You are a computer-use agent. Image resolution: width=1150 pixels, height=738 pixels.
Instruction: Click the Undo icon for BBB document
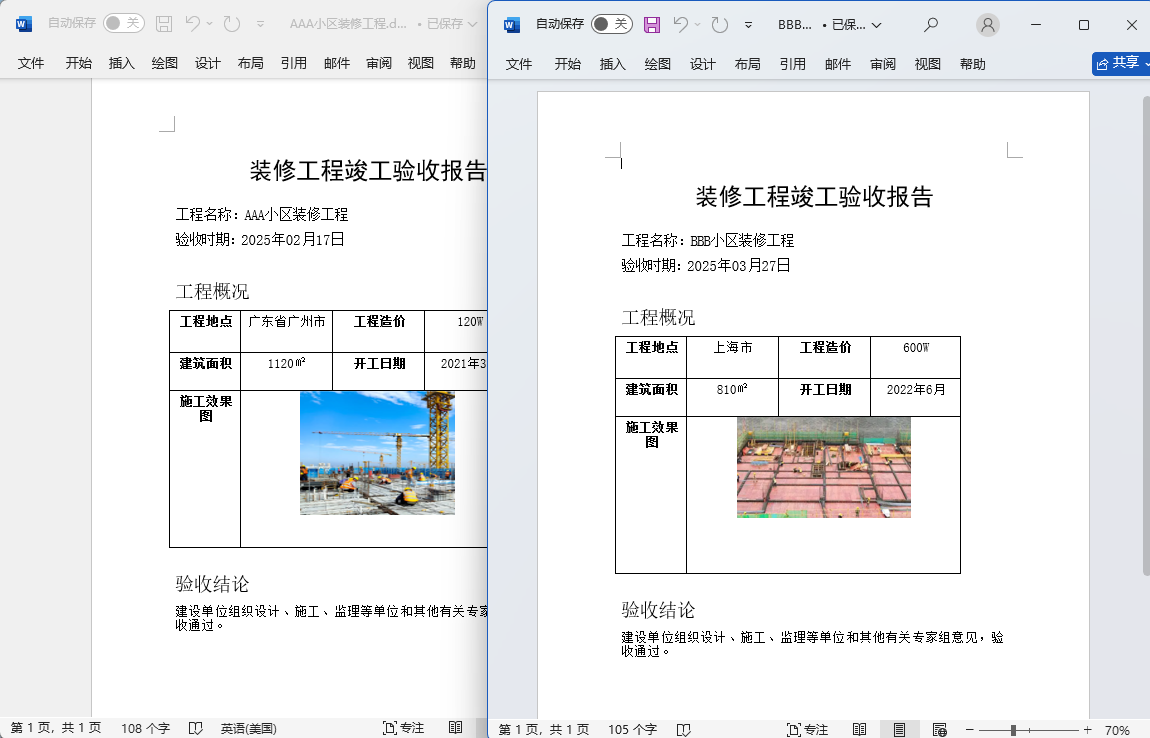680,22
